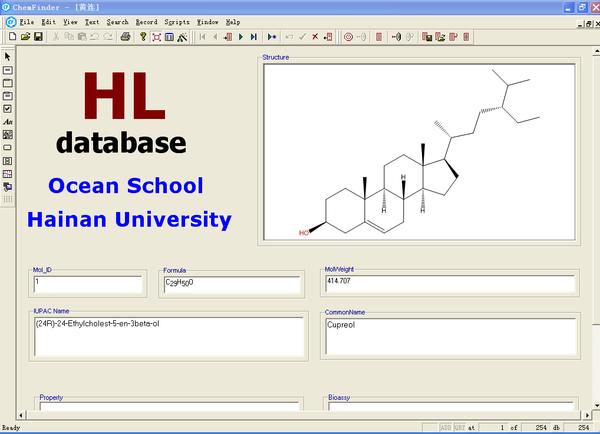Click the Formula field showing C29H50O
The image size is (600, 434).
click(x=232, y=285)
